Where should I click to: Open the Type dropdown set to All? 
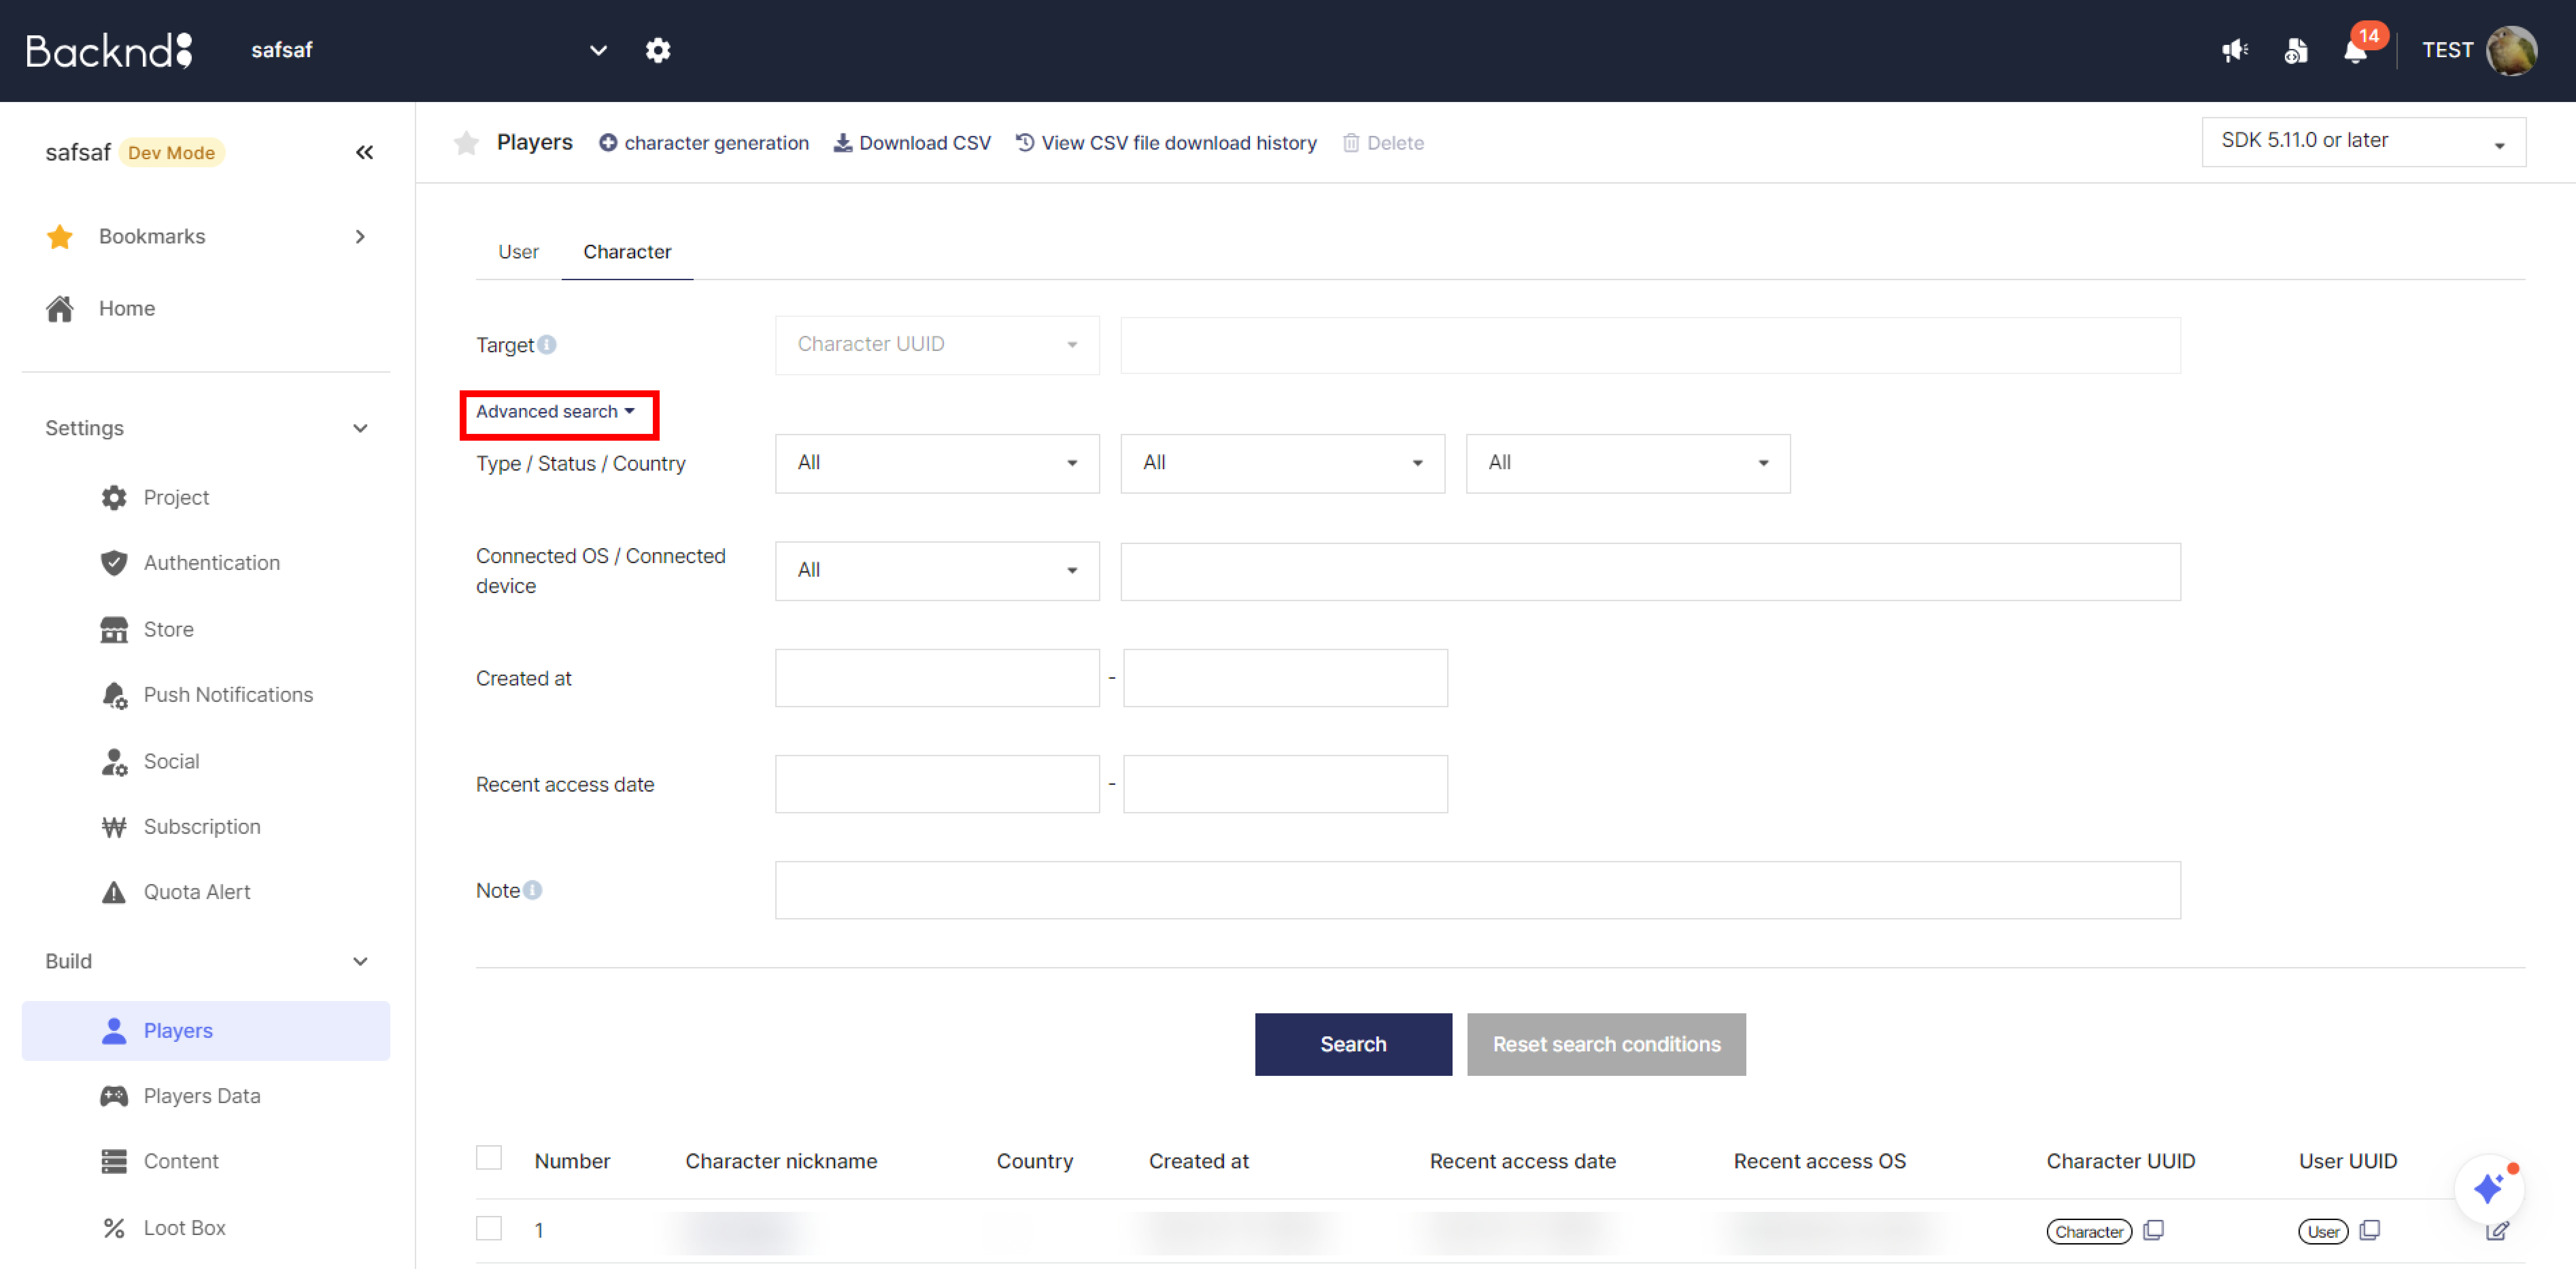click(x=937, y=463)
